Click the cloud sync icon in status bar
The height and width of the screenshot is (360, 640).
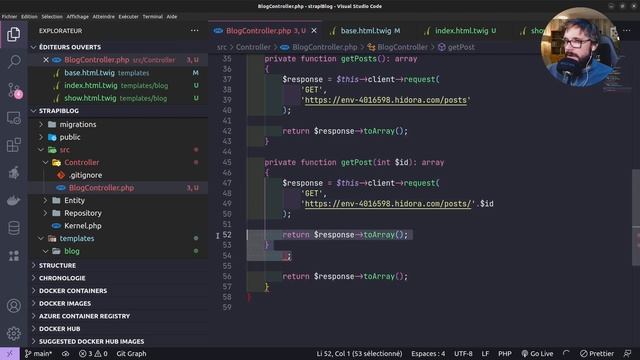65,353
